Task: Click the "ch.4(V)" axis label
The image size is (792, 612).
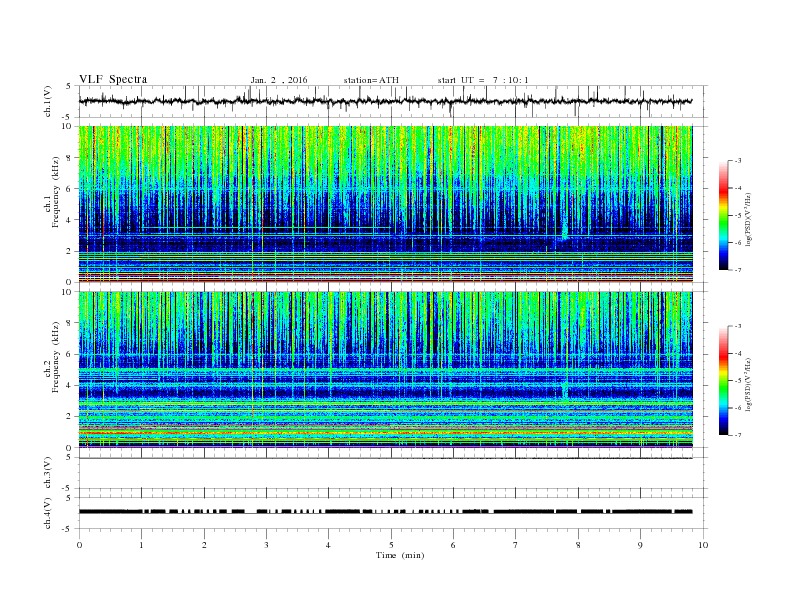Action: click(x=48, y=513)
